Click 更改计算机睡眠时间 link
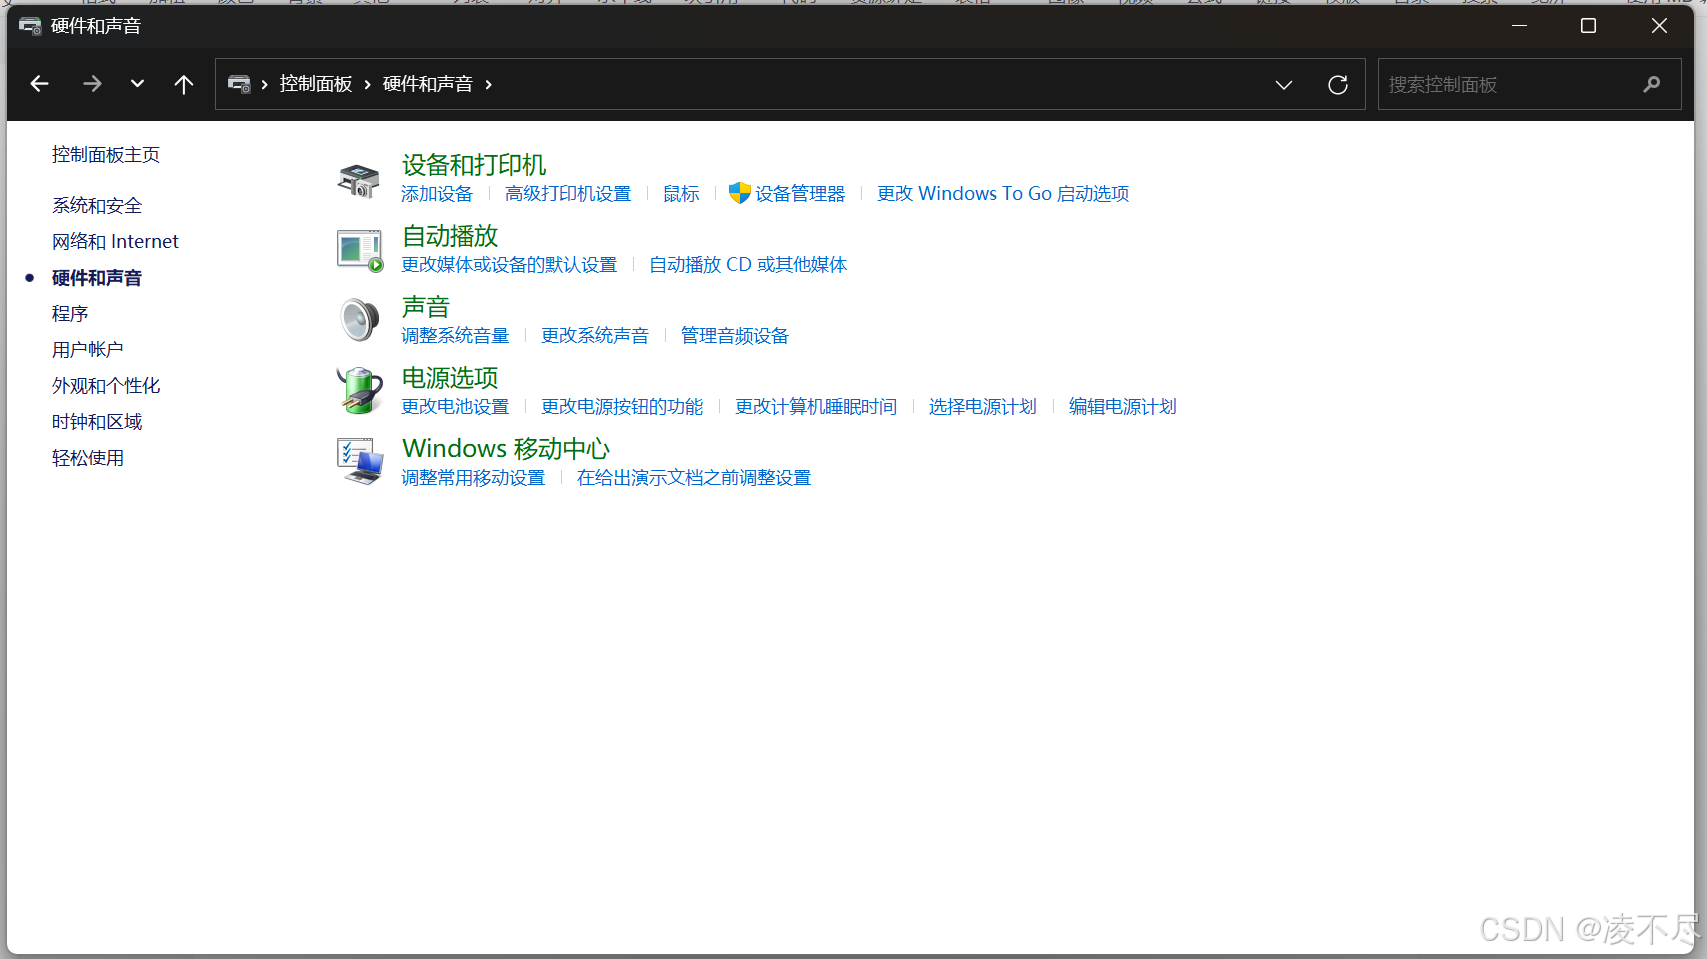Image resolution: width=1707 pixels, height=959 pixels. click(816, 407)
